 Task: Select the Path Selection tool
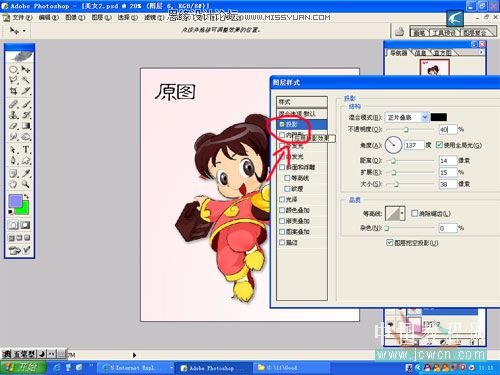tap(13, 150)
